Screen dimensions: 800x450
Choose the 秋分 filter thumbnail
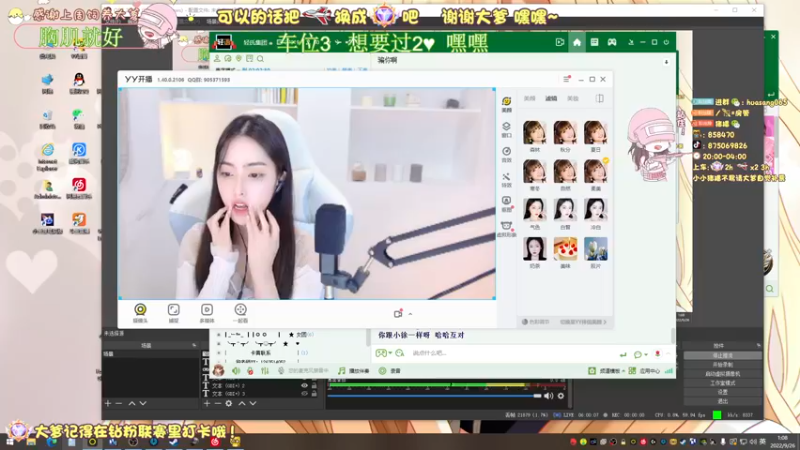coord(565,133)
